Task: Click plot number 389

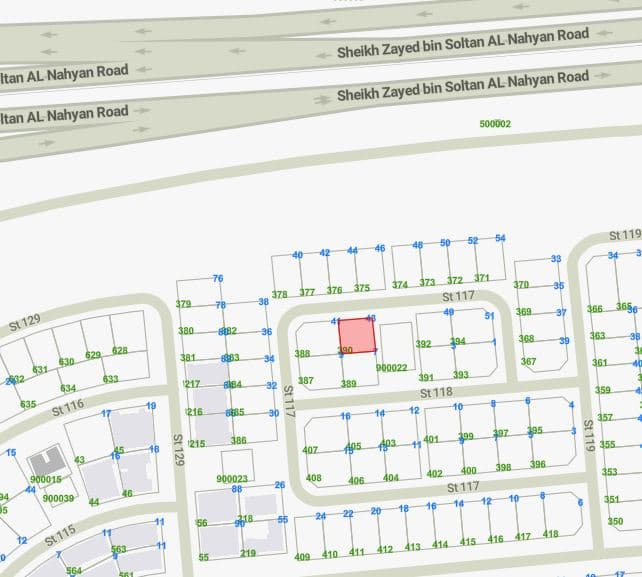Action: point(348,383)
